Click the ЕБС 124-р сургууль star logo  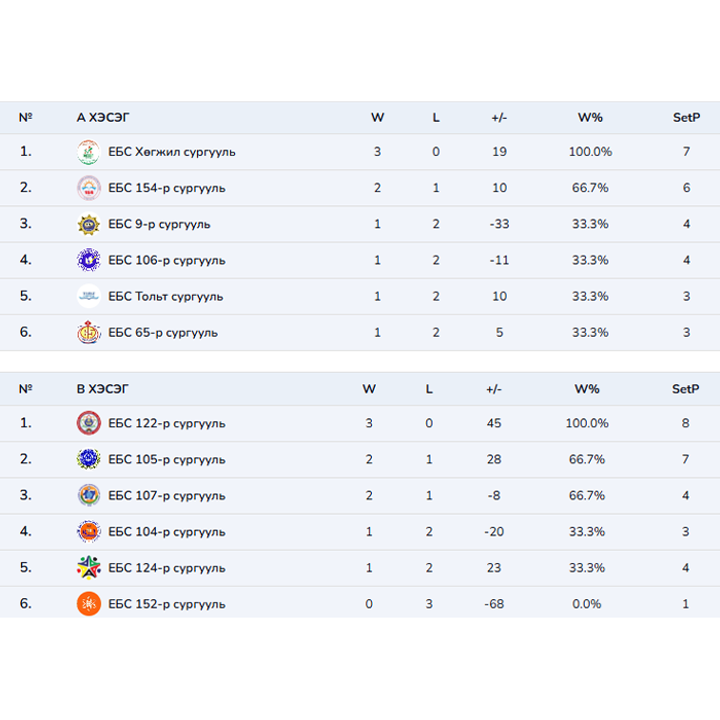[89, 567]
